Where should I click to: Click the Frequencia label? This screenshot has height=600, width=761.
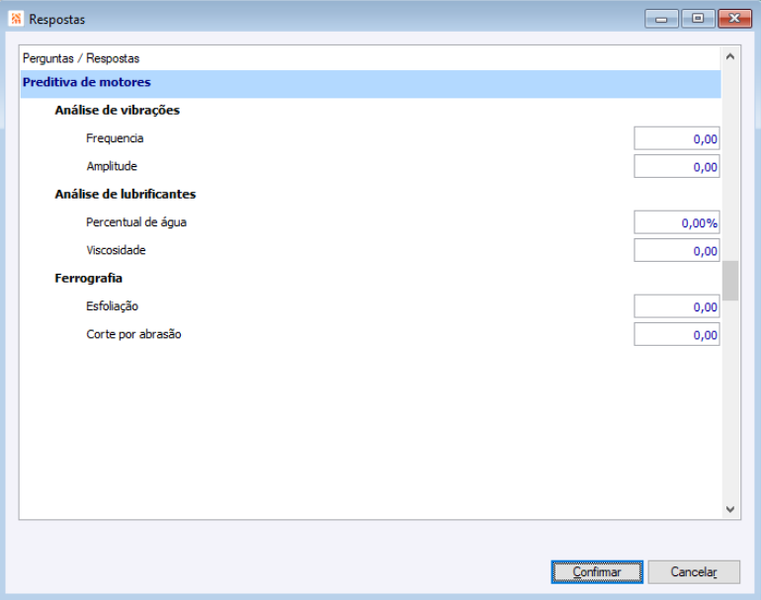pyautogui.click(x=115, y=138)
